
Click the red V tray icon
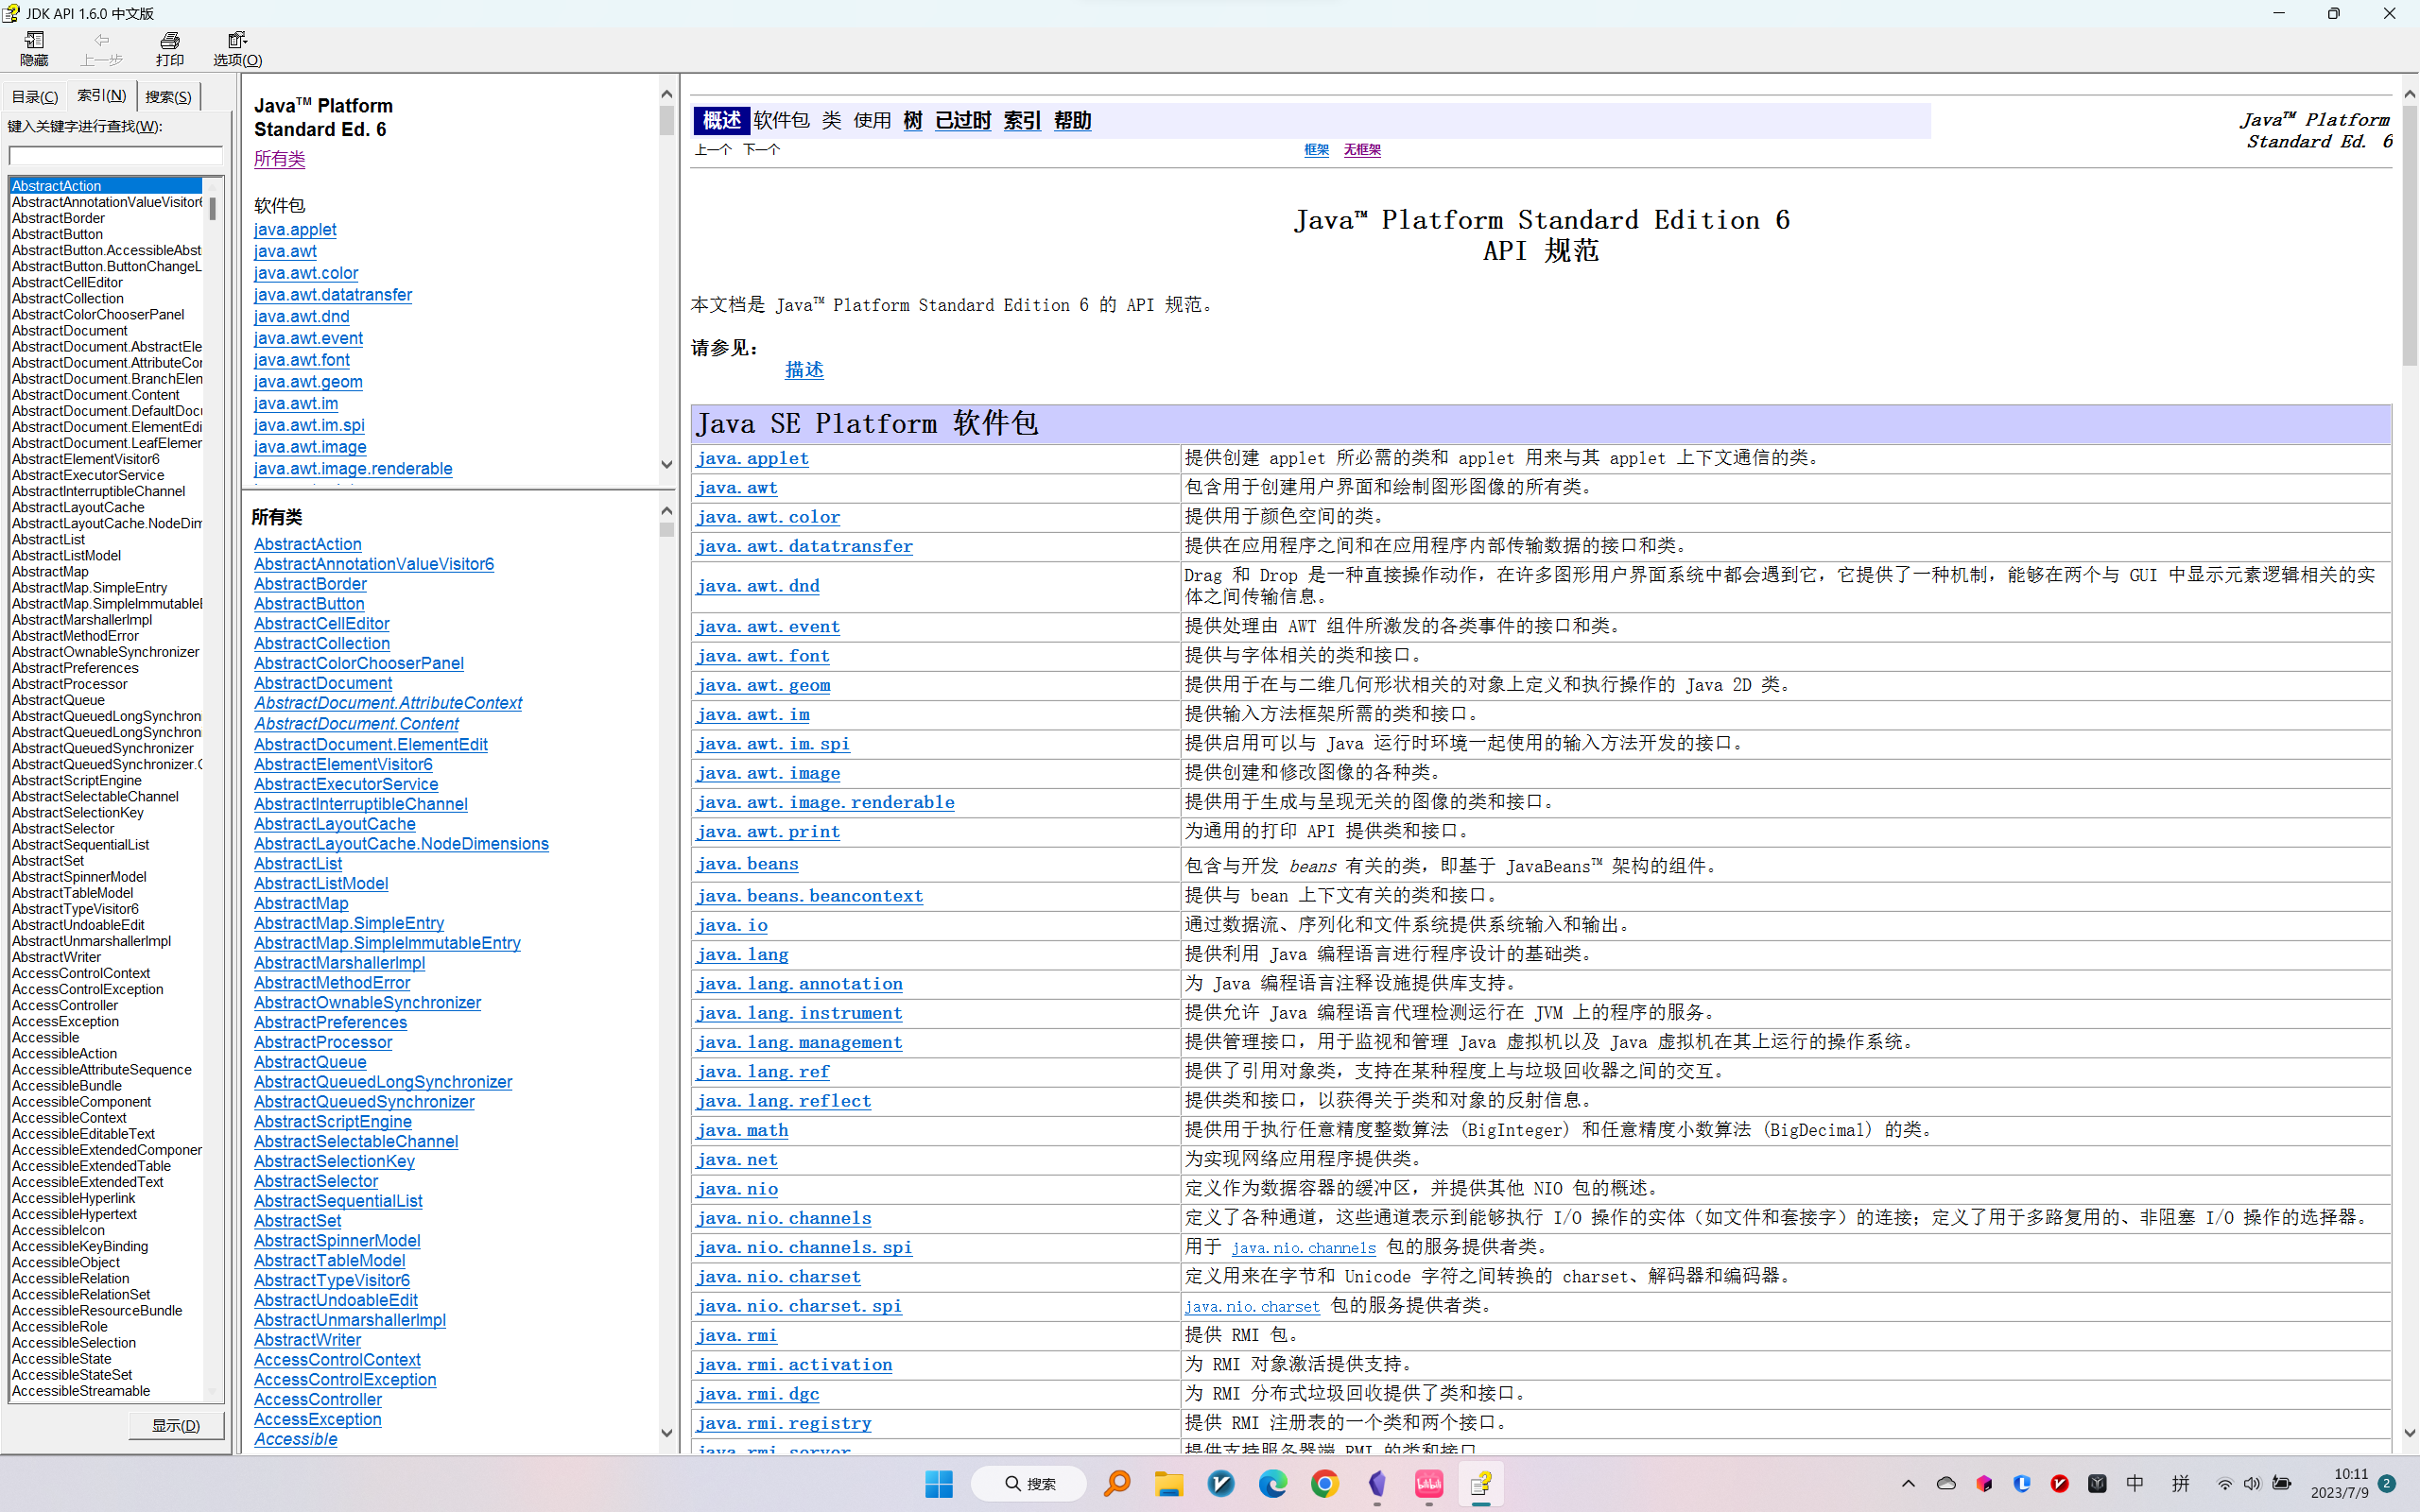coord(2059,1484)
